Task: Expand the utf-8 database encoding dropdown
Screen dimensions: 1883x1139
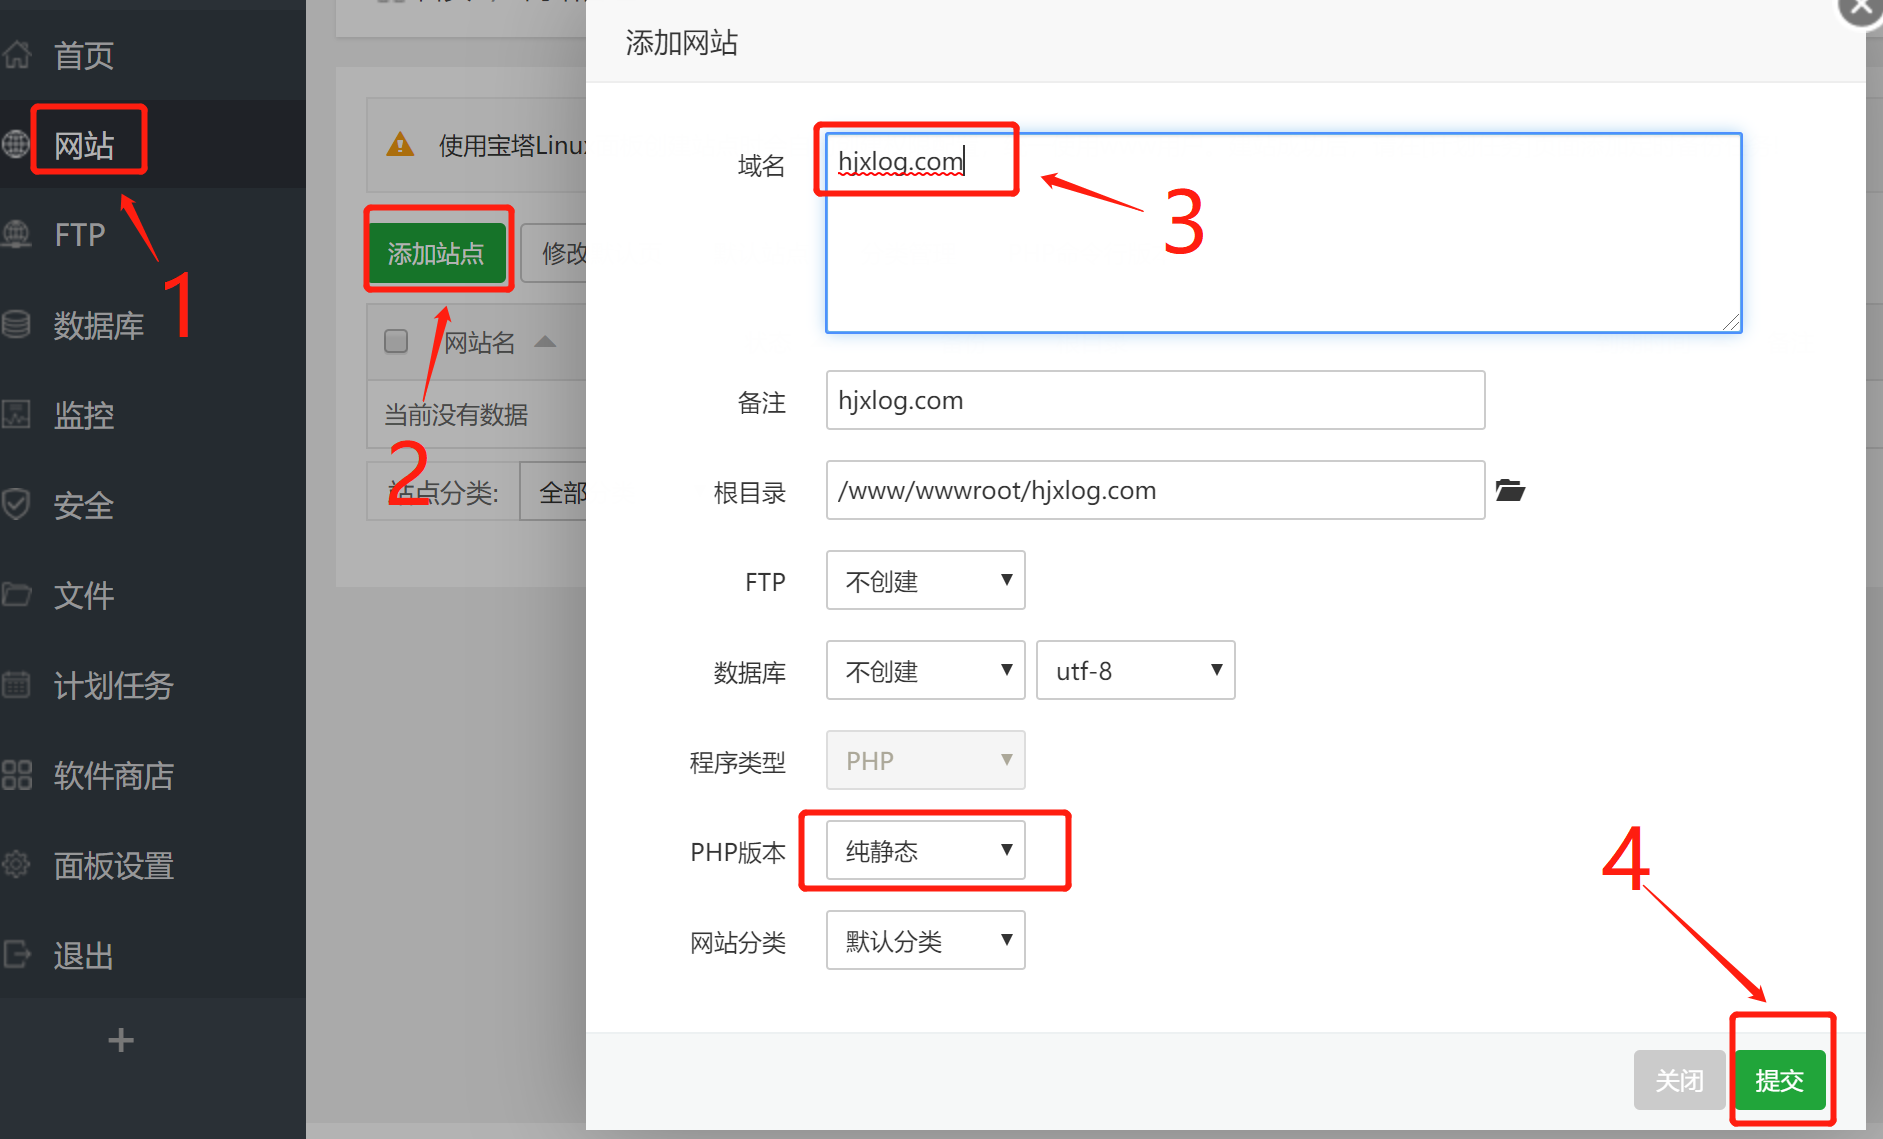Action: [1135, 670]
